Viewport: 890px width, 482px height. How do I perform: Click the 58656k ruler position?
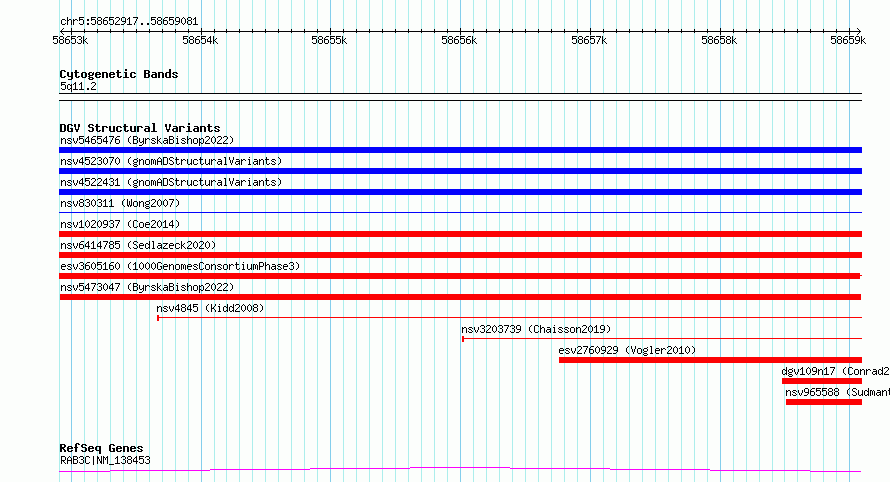(459, 40)
